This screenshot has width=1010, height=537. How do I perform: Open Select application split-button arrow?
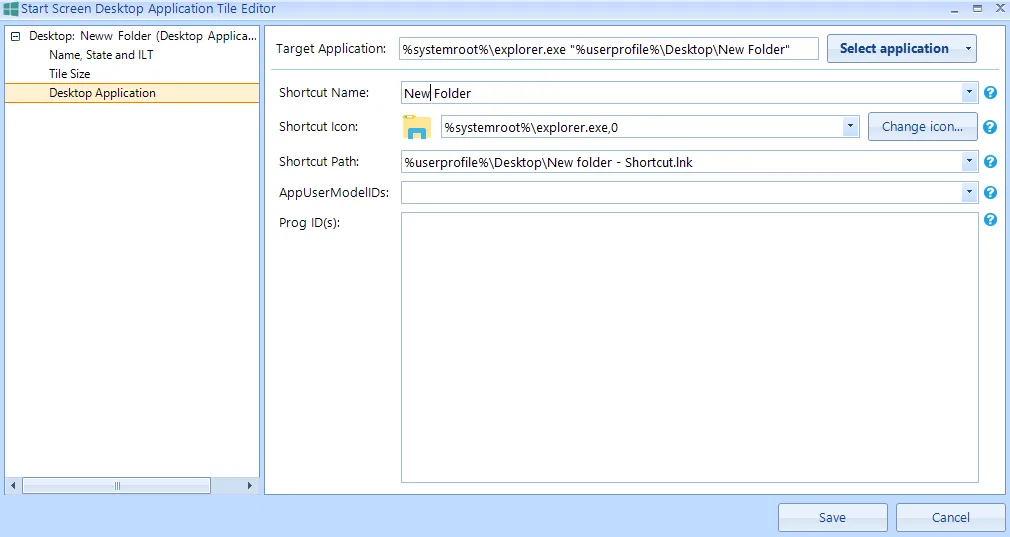click(x=967, y=49)
